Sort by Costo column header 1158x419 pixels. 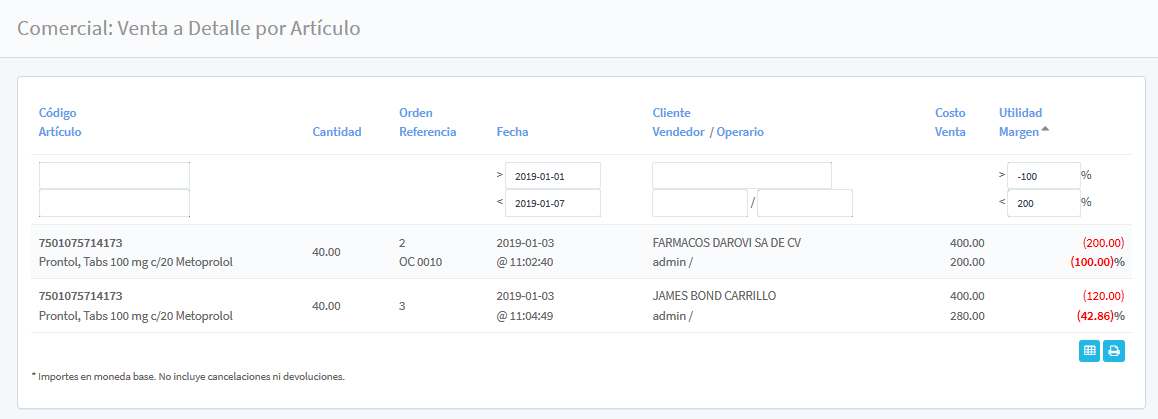(x=950, y=113)
